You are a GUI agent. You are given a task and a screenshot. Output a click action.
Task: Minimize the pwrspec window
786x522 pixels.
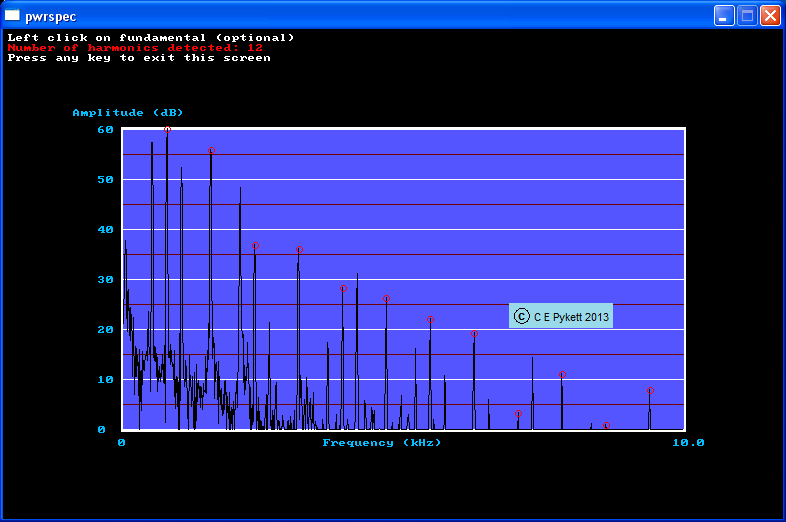724,16
